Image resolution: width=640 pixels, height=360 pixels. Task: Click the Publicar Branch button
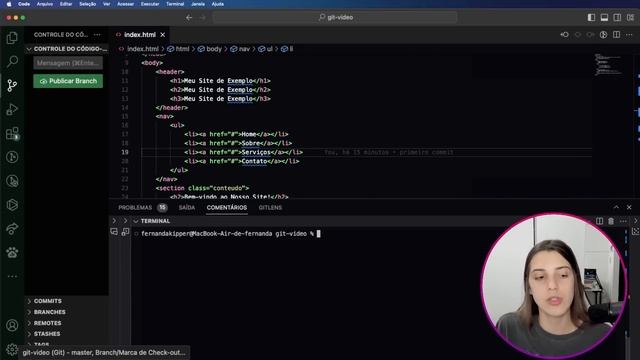(68, 81)
